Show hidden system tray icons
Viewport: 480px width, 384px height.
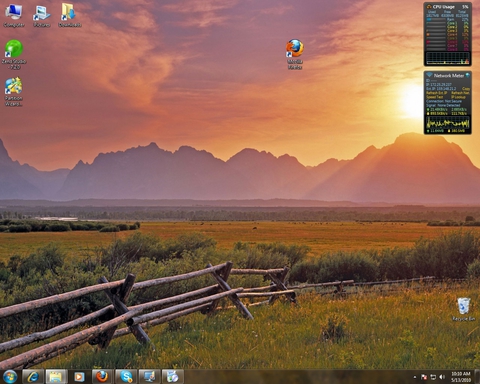coord(415,377)
